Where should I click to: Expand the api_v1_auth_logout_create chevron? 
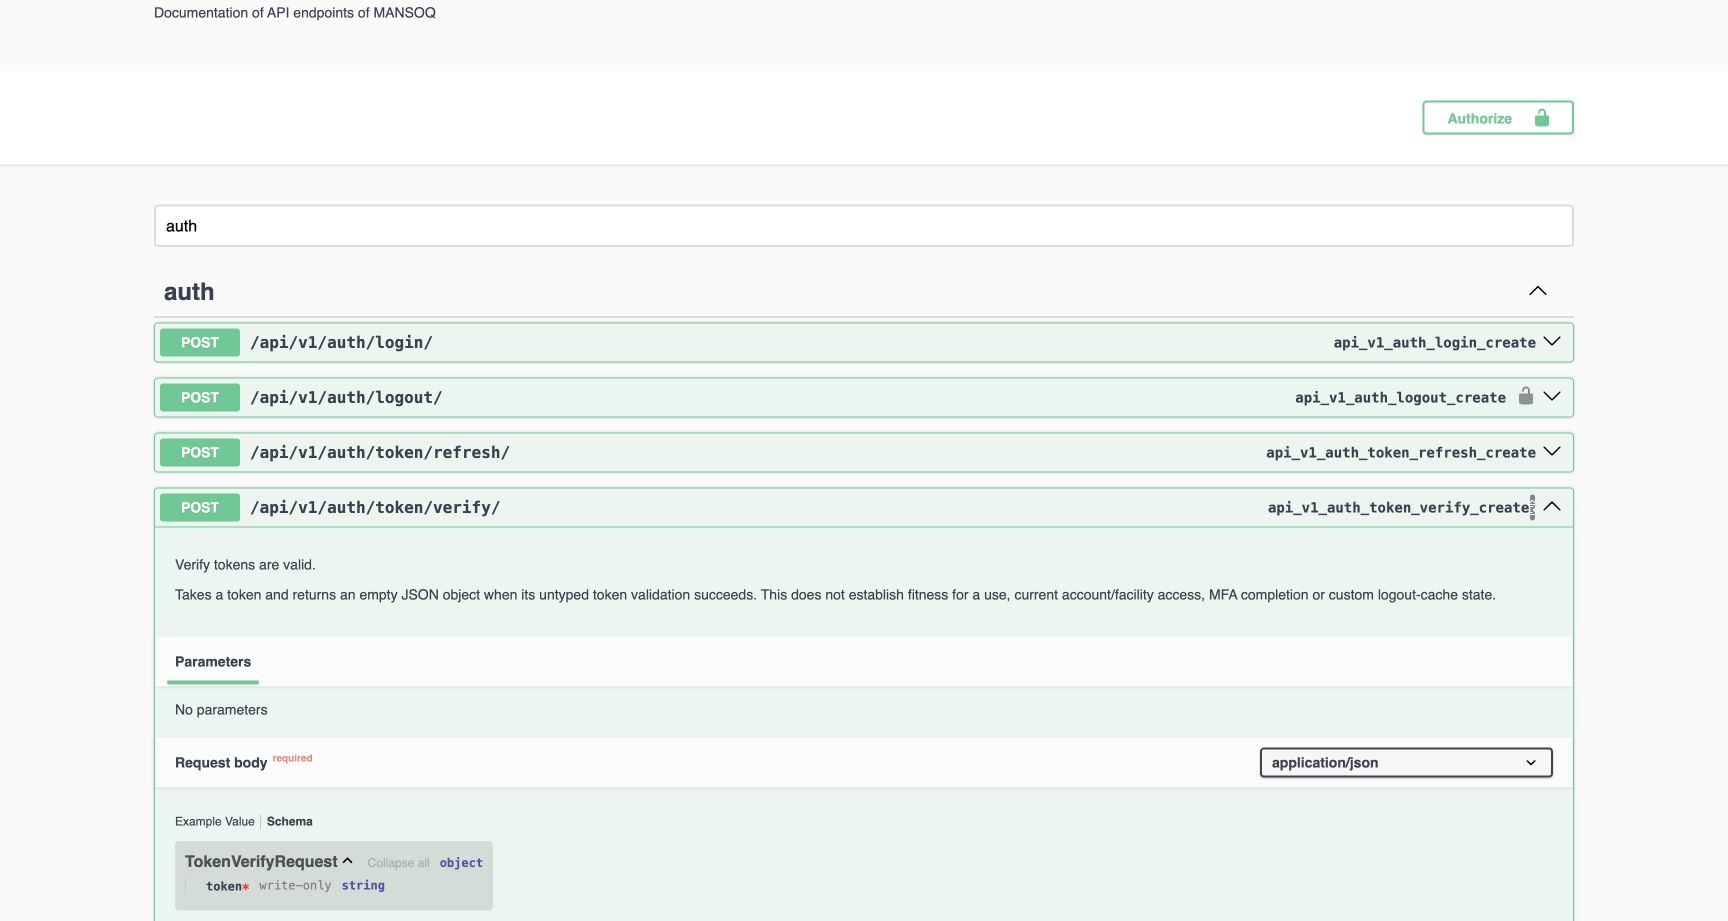click(1552, 397)
